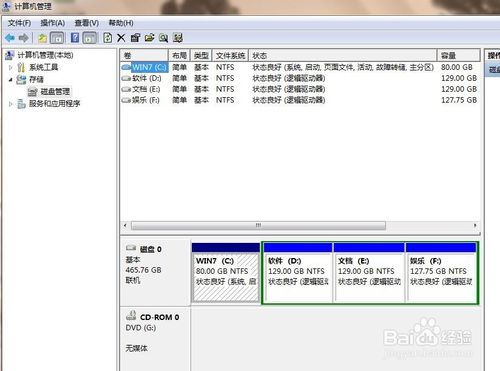Image resolution: width=500 pixels, height=371 pixels.
Task: Select the 文档 (E:) partition block in disk map
Action: point(369,273)
